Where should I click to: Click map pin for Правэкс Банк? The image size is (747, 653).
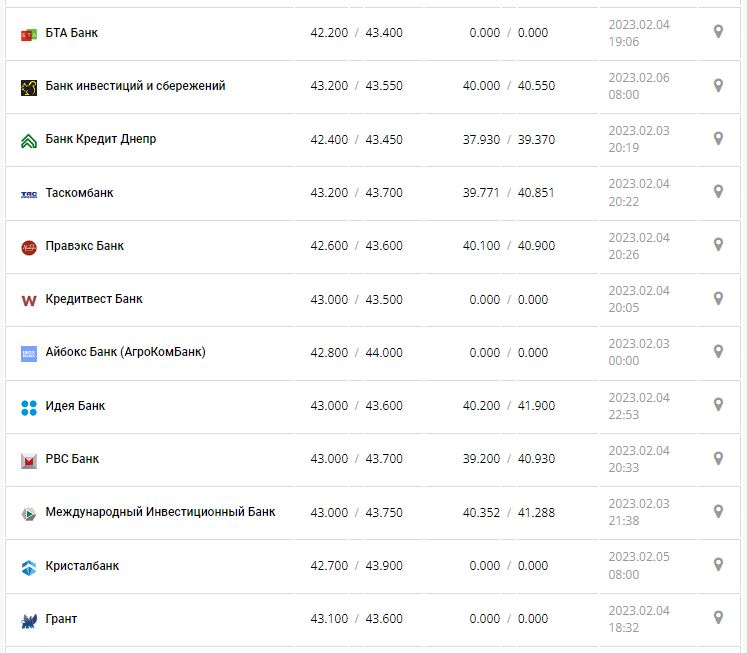pyautogui.click(x=718, y=244)
